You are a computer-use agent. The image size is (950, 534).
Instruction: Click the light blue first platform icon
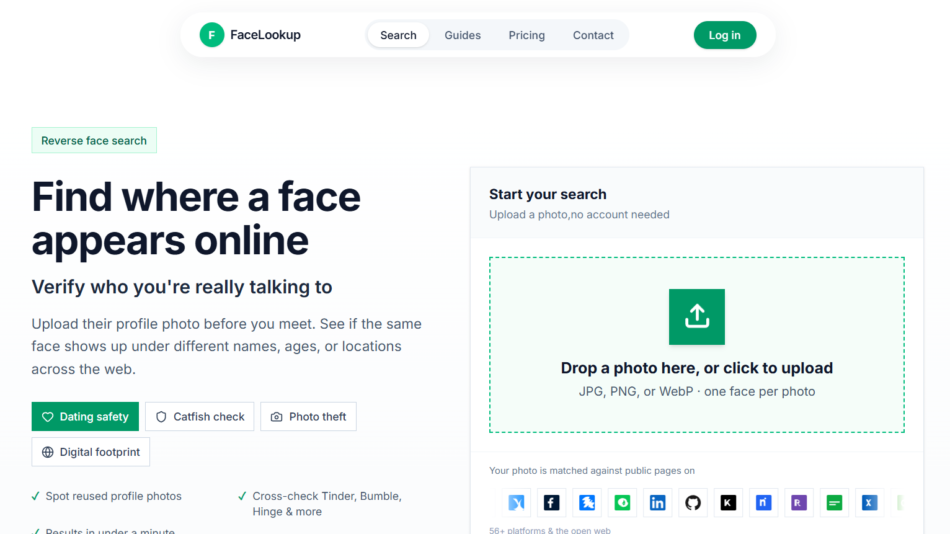click(x=516, y=502)
